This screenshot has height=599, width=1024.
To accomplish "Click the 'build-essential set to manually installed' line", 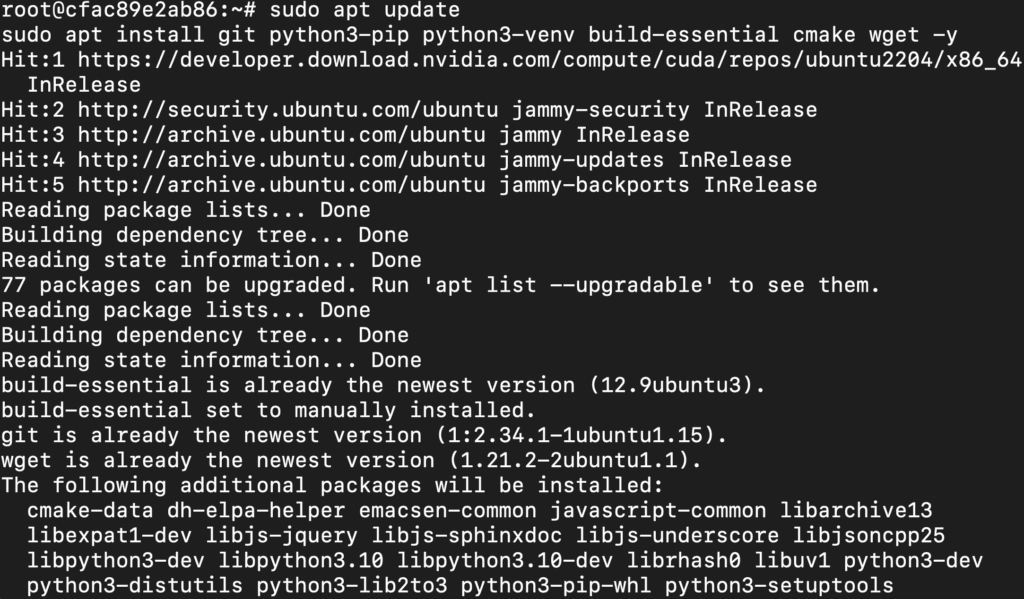I will point(268,410).
